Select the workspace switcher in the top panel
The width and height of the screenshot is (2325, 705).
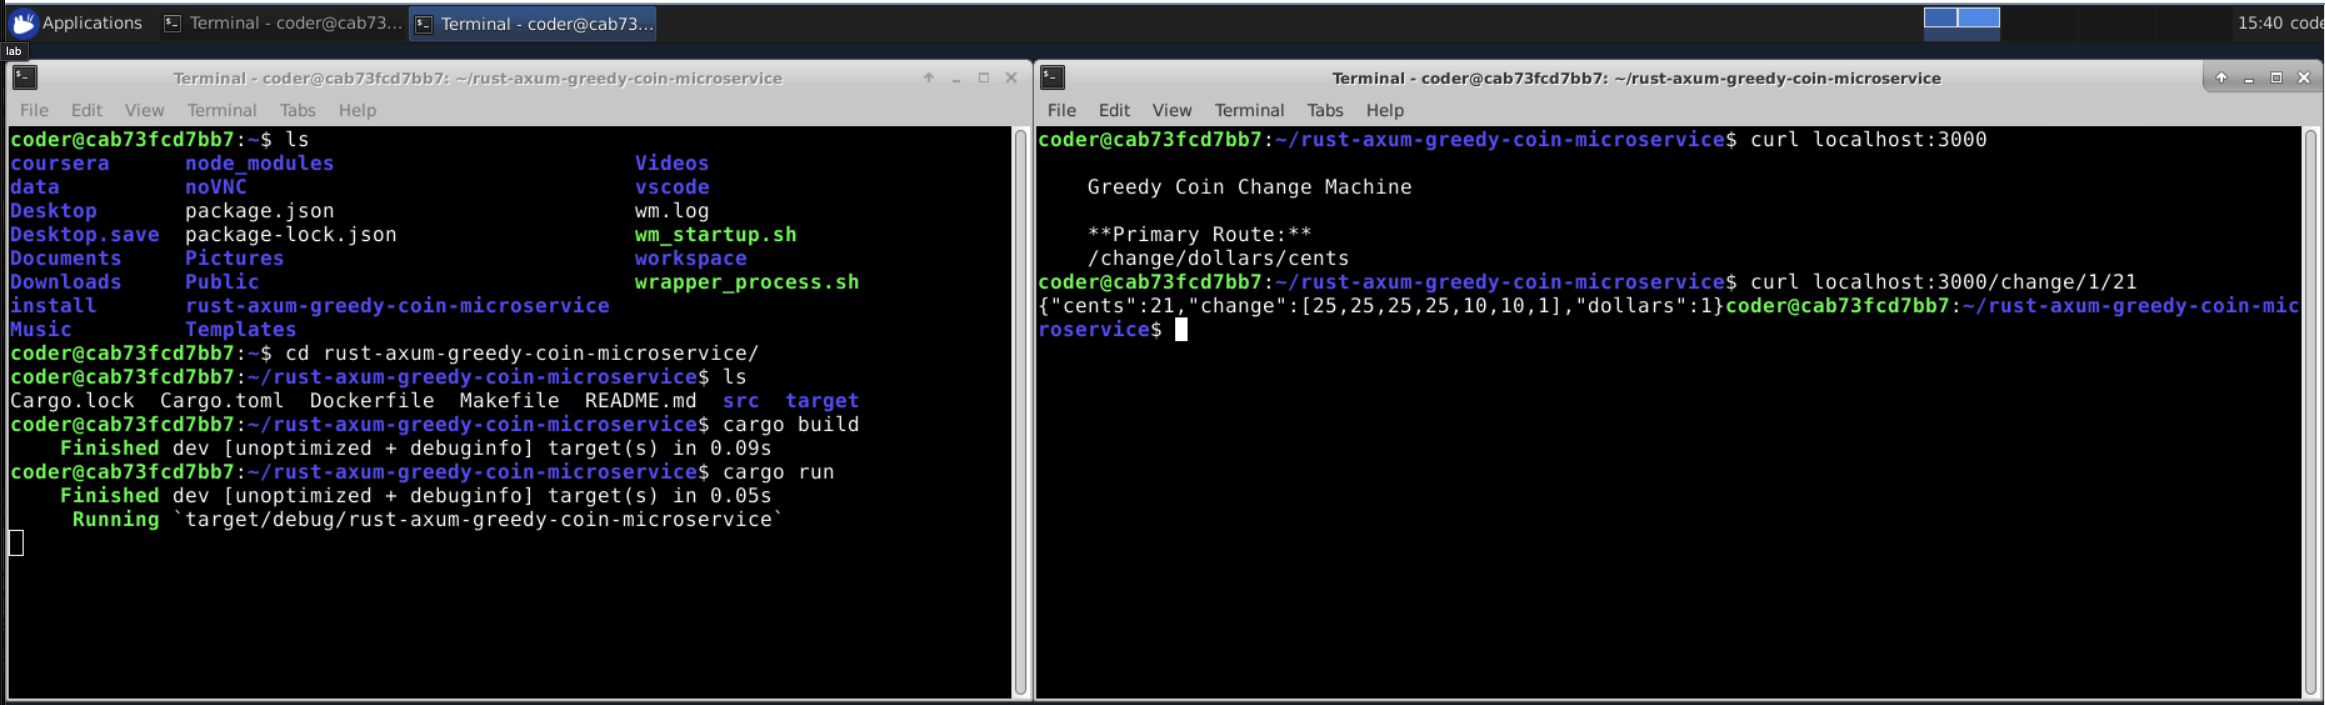(1961, 23)
